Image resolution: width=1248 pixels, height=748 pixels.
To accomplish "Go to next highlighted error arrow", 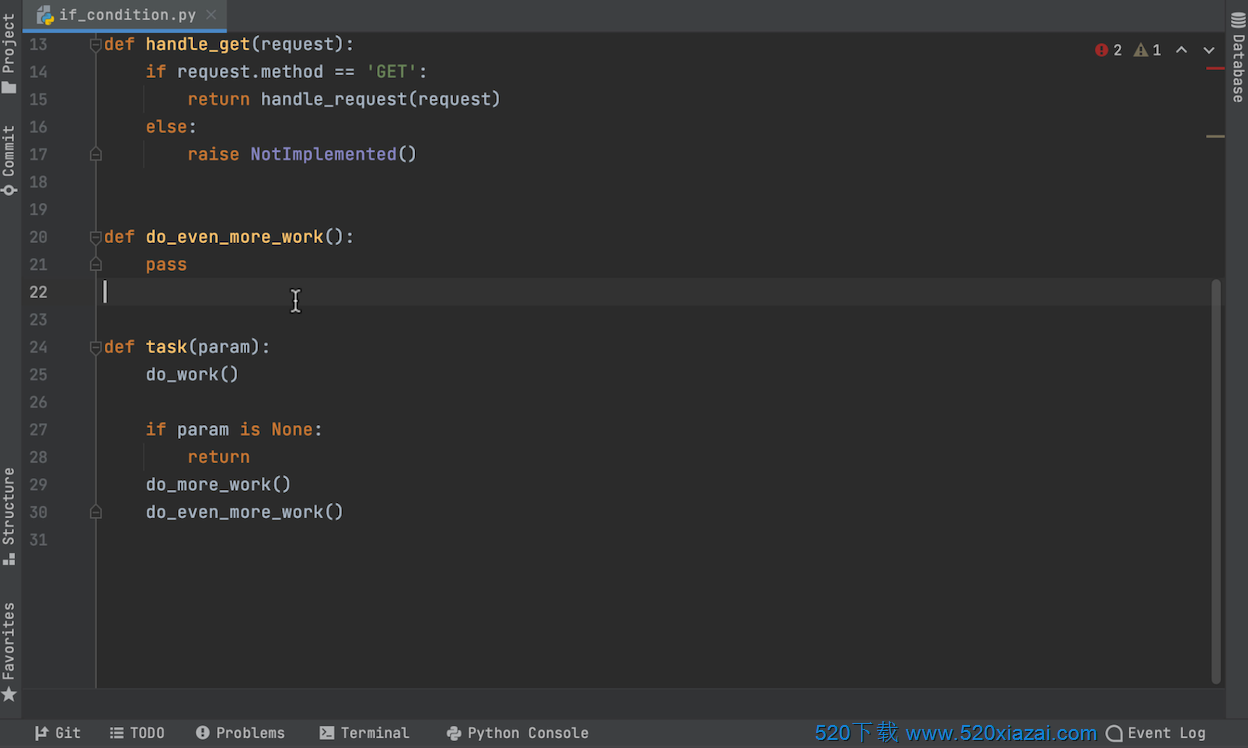I will click(1209, 50).
